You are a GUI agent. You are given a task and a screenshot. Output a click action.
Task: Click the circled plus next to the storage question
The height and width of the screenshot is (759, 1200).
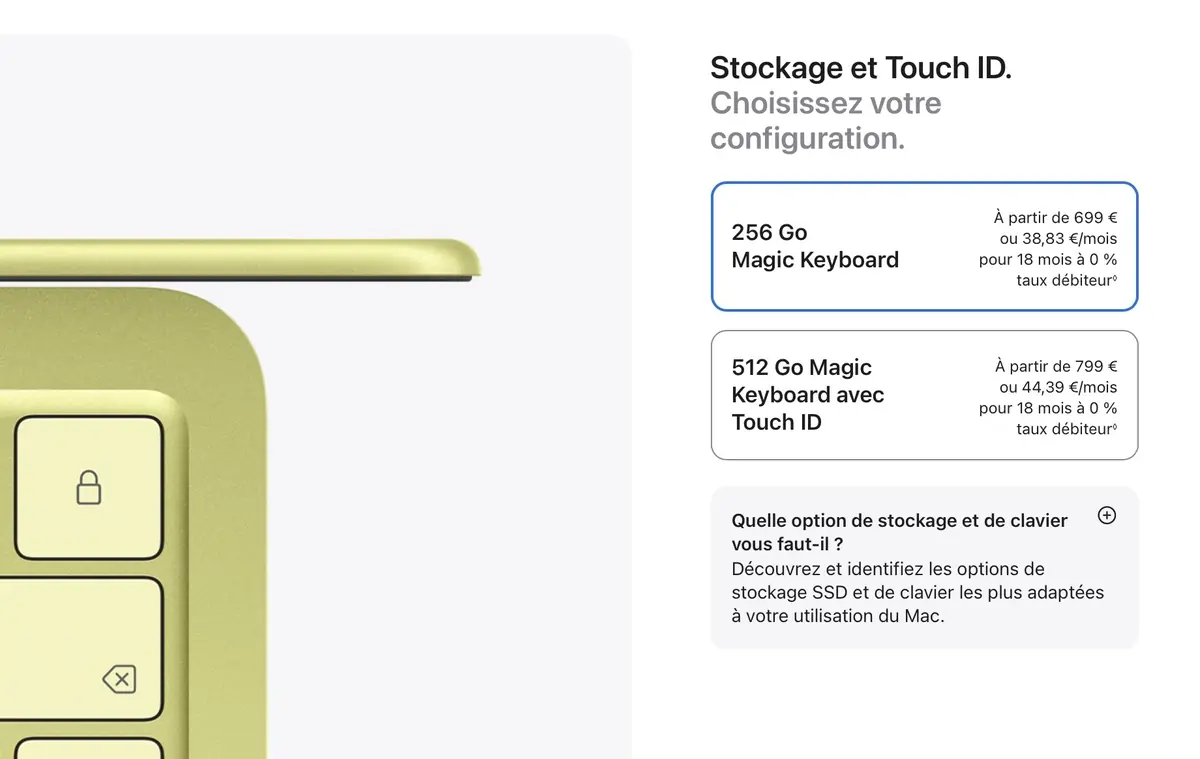click(1106, 516)
